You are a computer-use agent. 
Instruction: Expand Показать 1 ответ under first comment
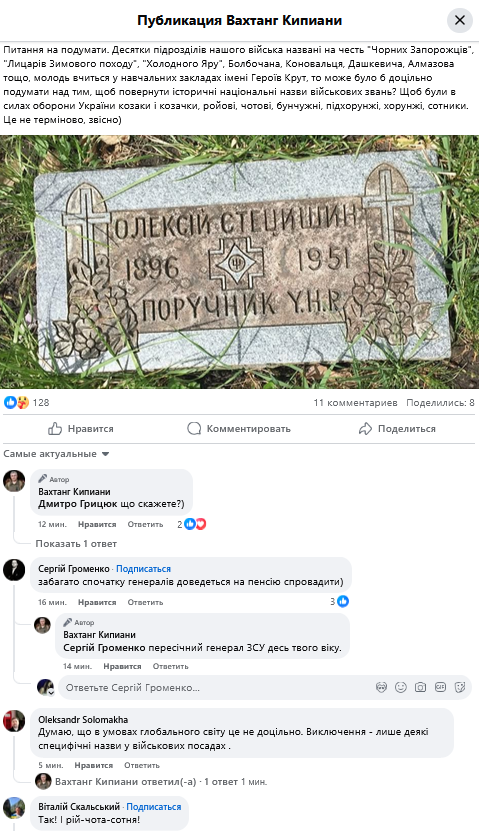(x=76, y=544)
